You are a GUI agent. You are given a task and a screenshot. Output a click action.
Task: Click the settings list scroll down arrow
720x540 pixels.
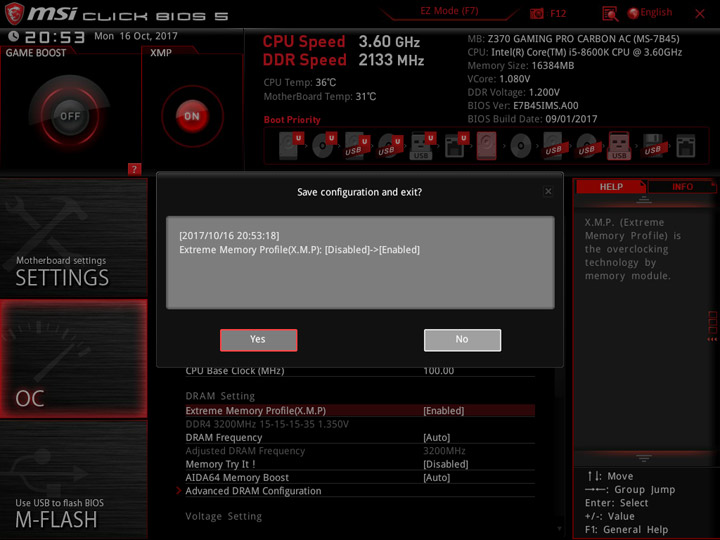point(559,529)
